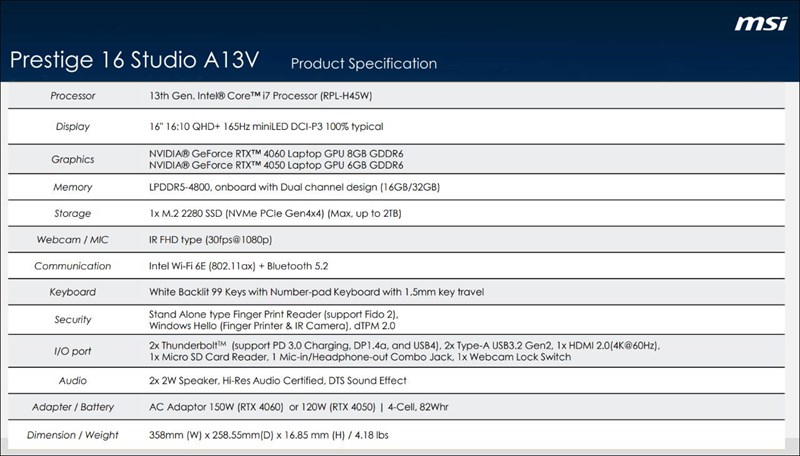800x456 pixels.
Task: Click the Webcam / MIC row label
Action: click(72, 240)
